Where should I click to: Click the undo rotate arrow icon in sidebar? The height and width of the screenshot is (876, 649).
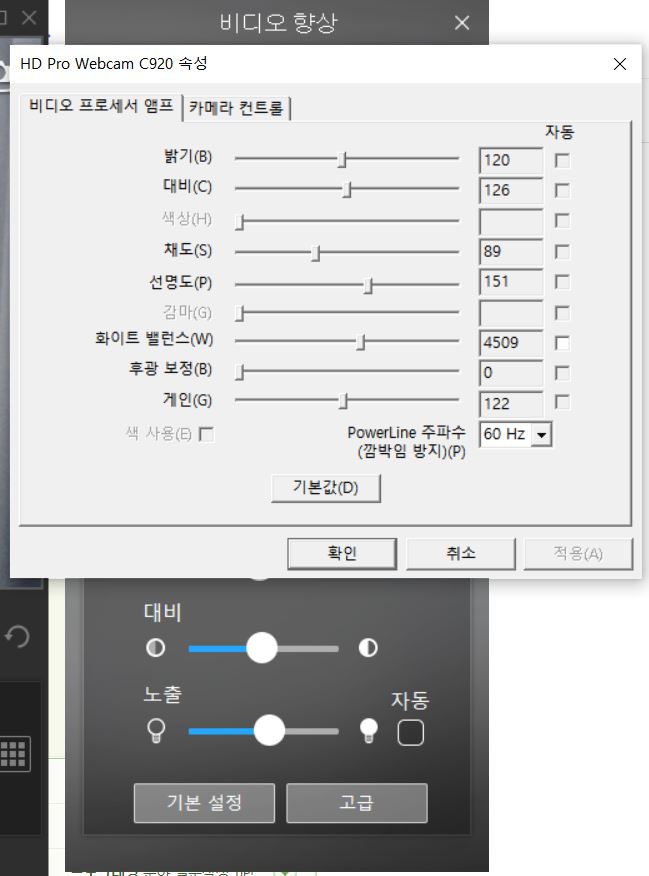17,636
